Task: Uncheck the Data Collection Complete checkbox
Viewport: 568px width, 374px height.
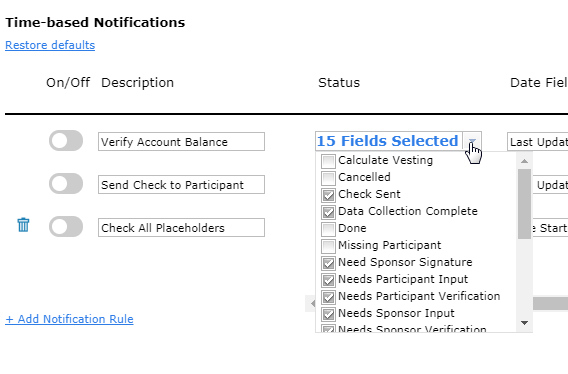Action: coord(328,212)
